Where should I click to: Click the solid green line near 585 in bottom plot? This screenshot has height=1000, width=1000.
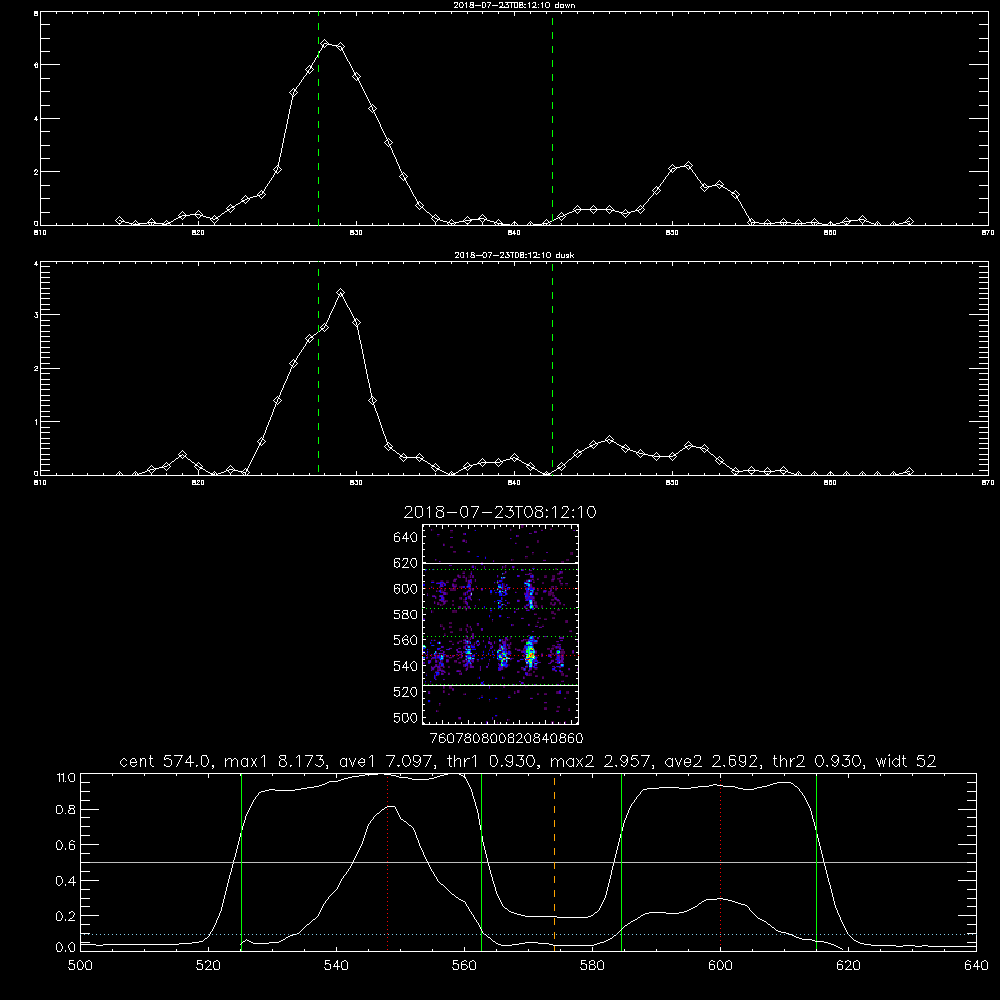tap(621, 861)
